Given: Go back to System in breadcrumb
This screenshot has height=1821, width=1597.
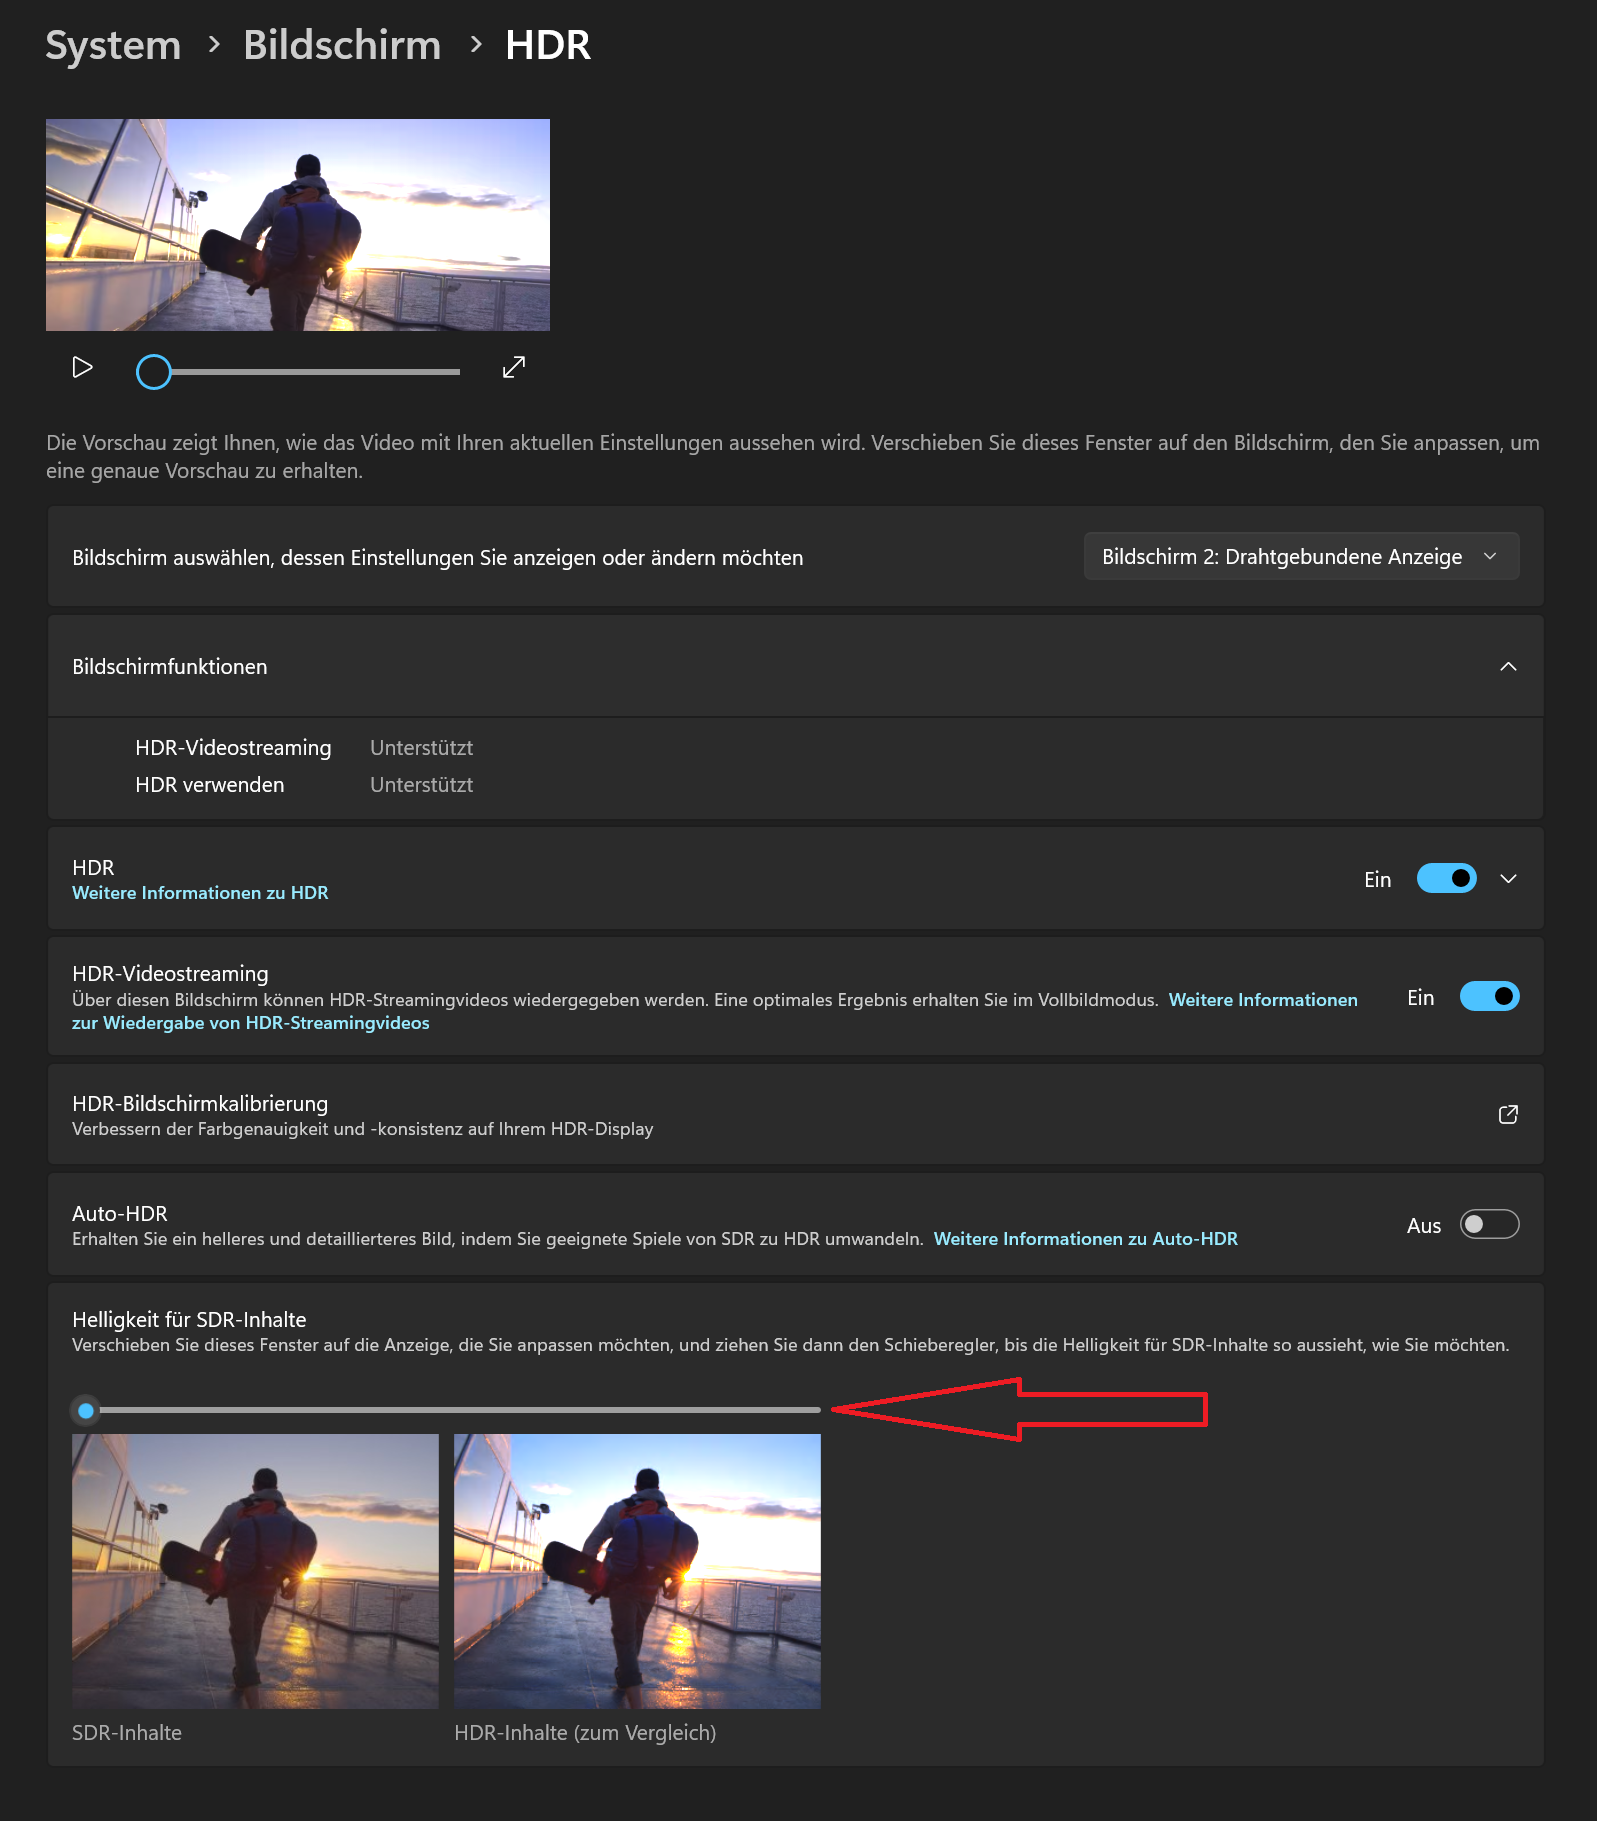Looking at the screenshot, I should [113, 45].
